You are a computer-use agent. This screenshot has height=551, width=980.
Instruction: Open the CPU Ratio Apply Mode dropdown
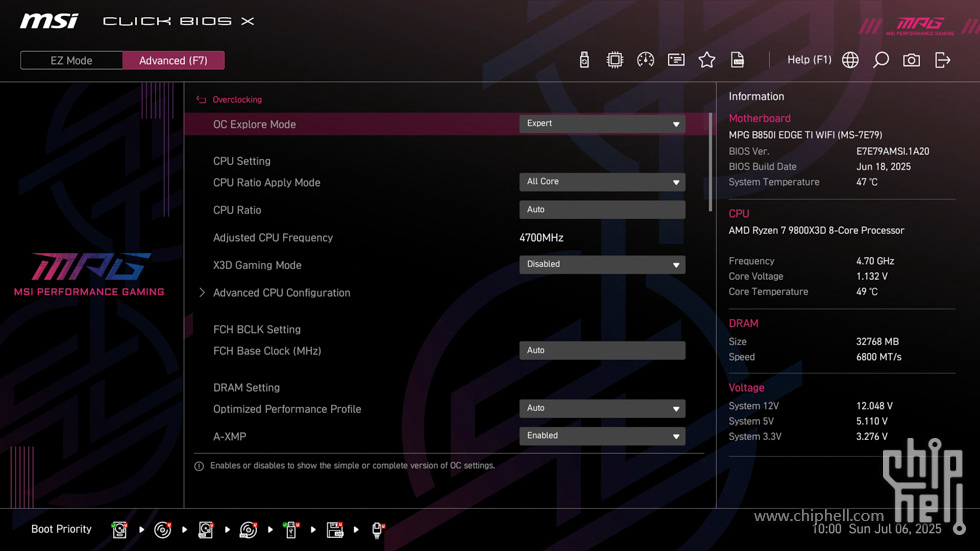[602, 182]
